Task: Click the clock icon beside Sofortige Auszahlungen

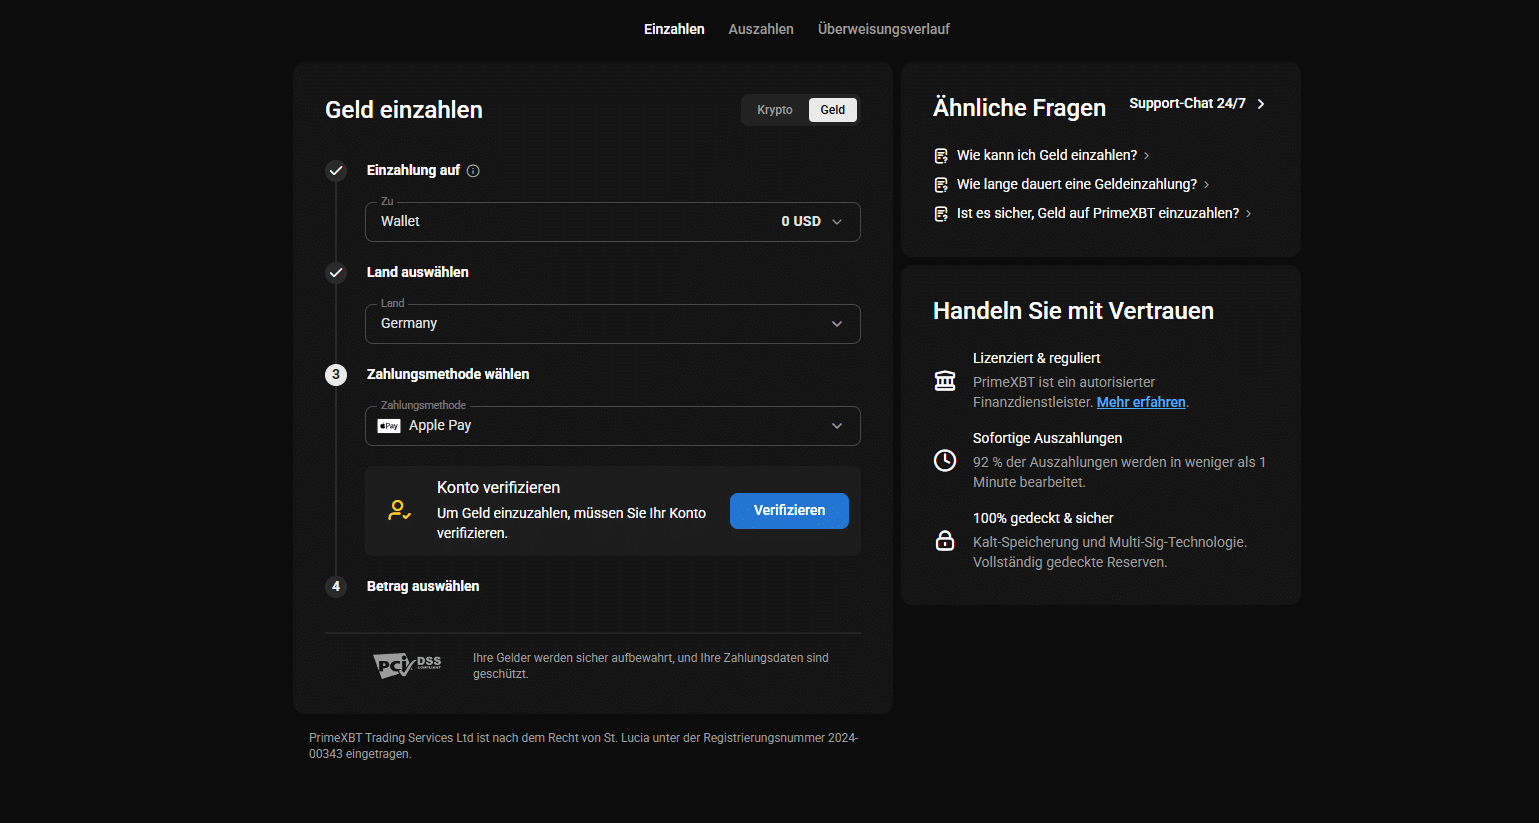Action: [x=945, y=460]
